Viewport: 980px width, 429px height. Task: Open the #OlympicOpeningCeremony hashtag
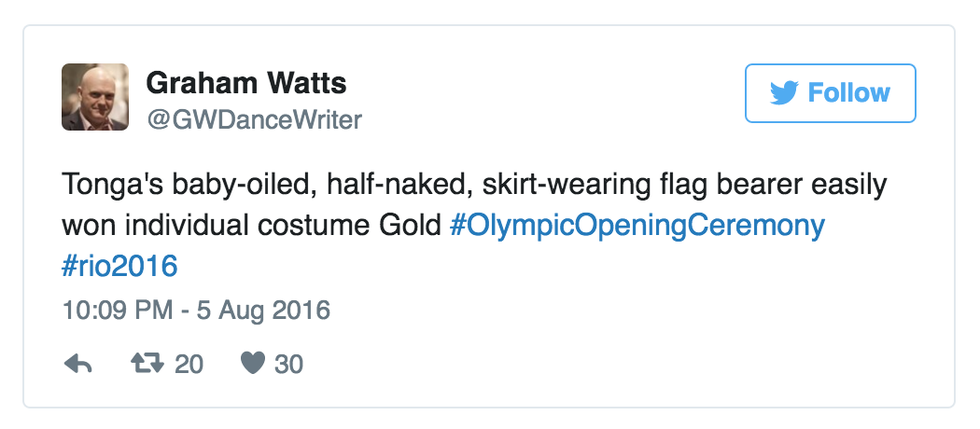[x=637, y=225]
